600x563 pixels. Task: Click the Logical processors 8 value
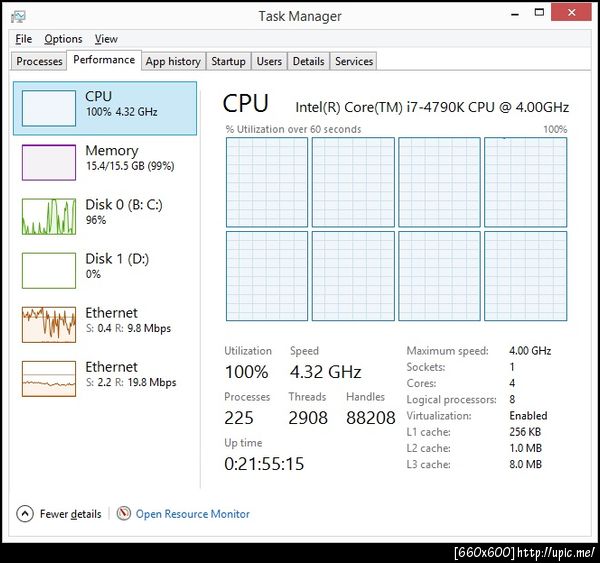(x=512, y=400)
